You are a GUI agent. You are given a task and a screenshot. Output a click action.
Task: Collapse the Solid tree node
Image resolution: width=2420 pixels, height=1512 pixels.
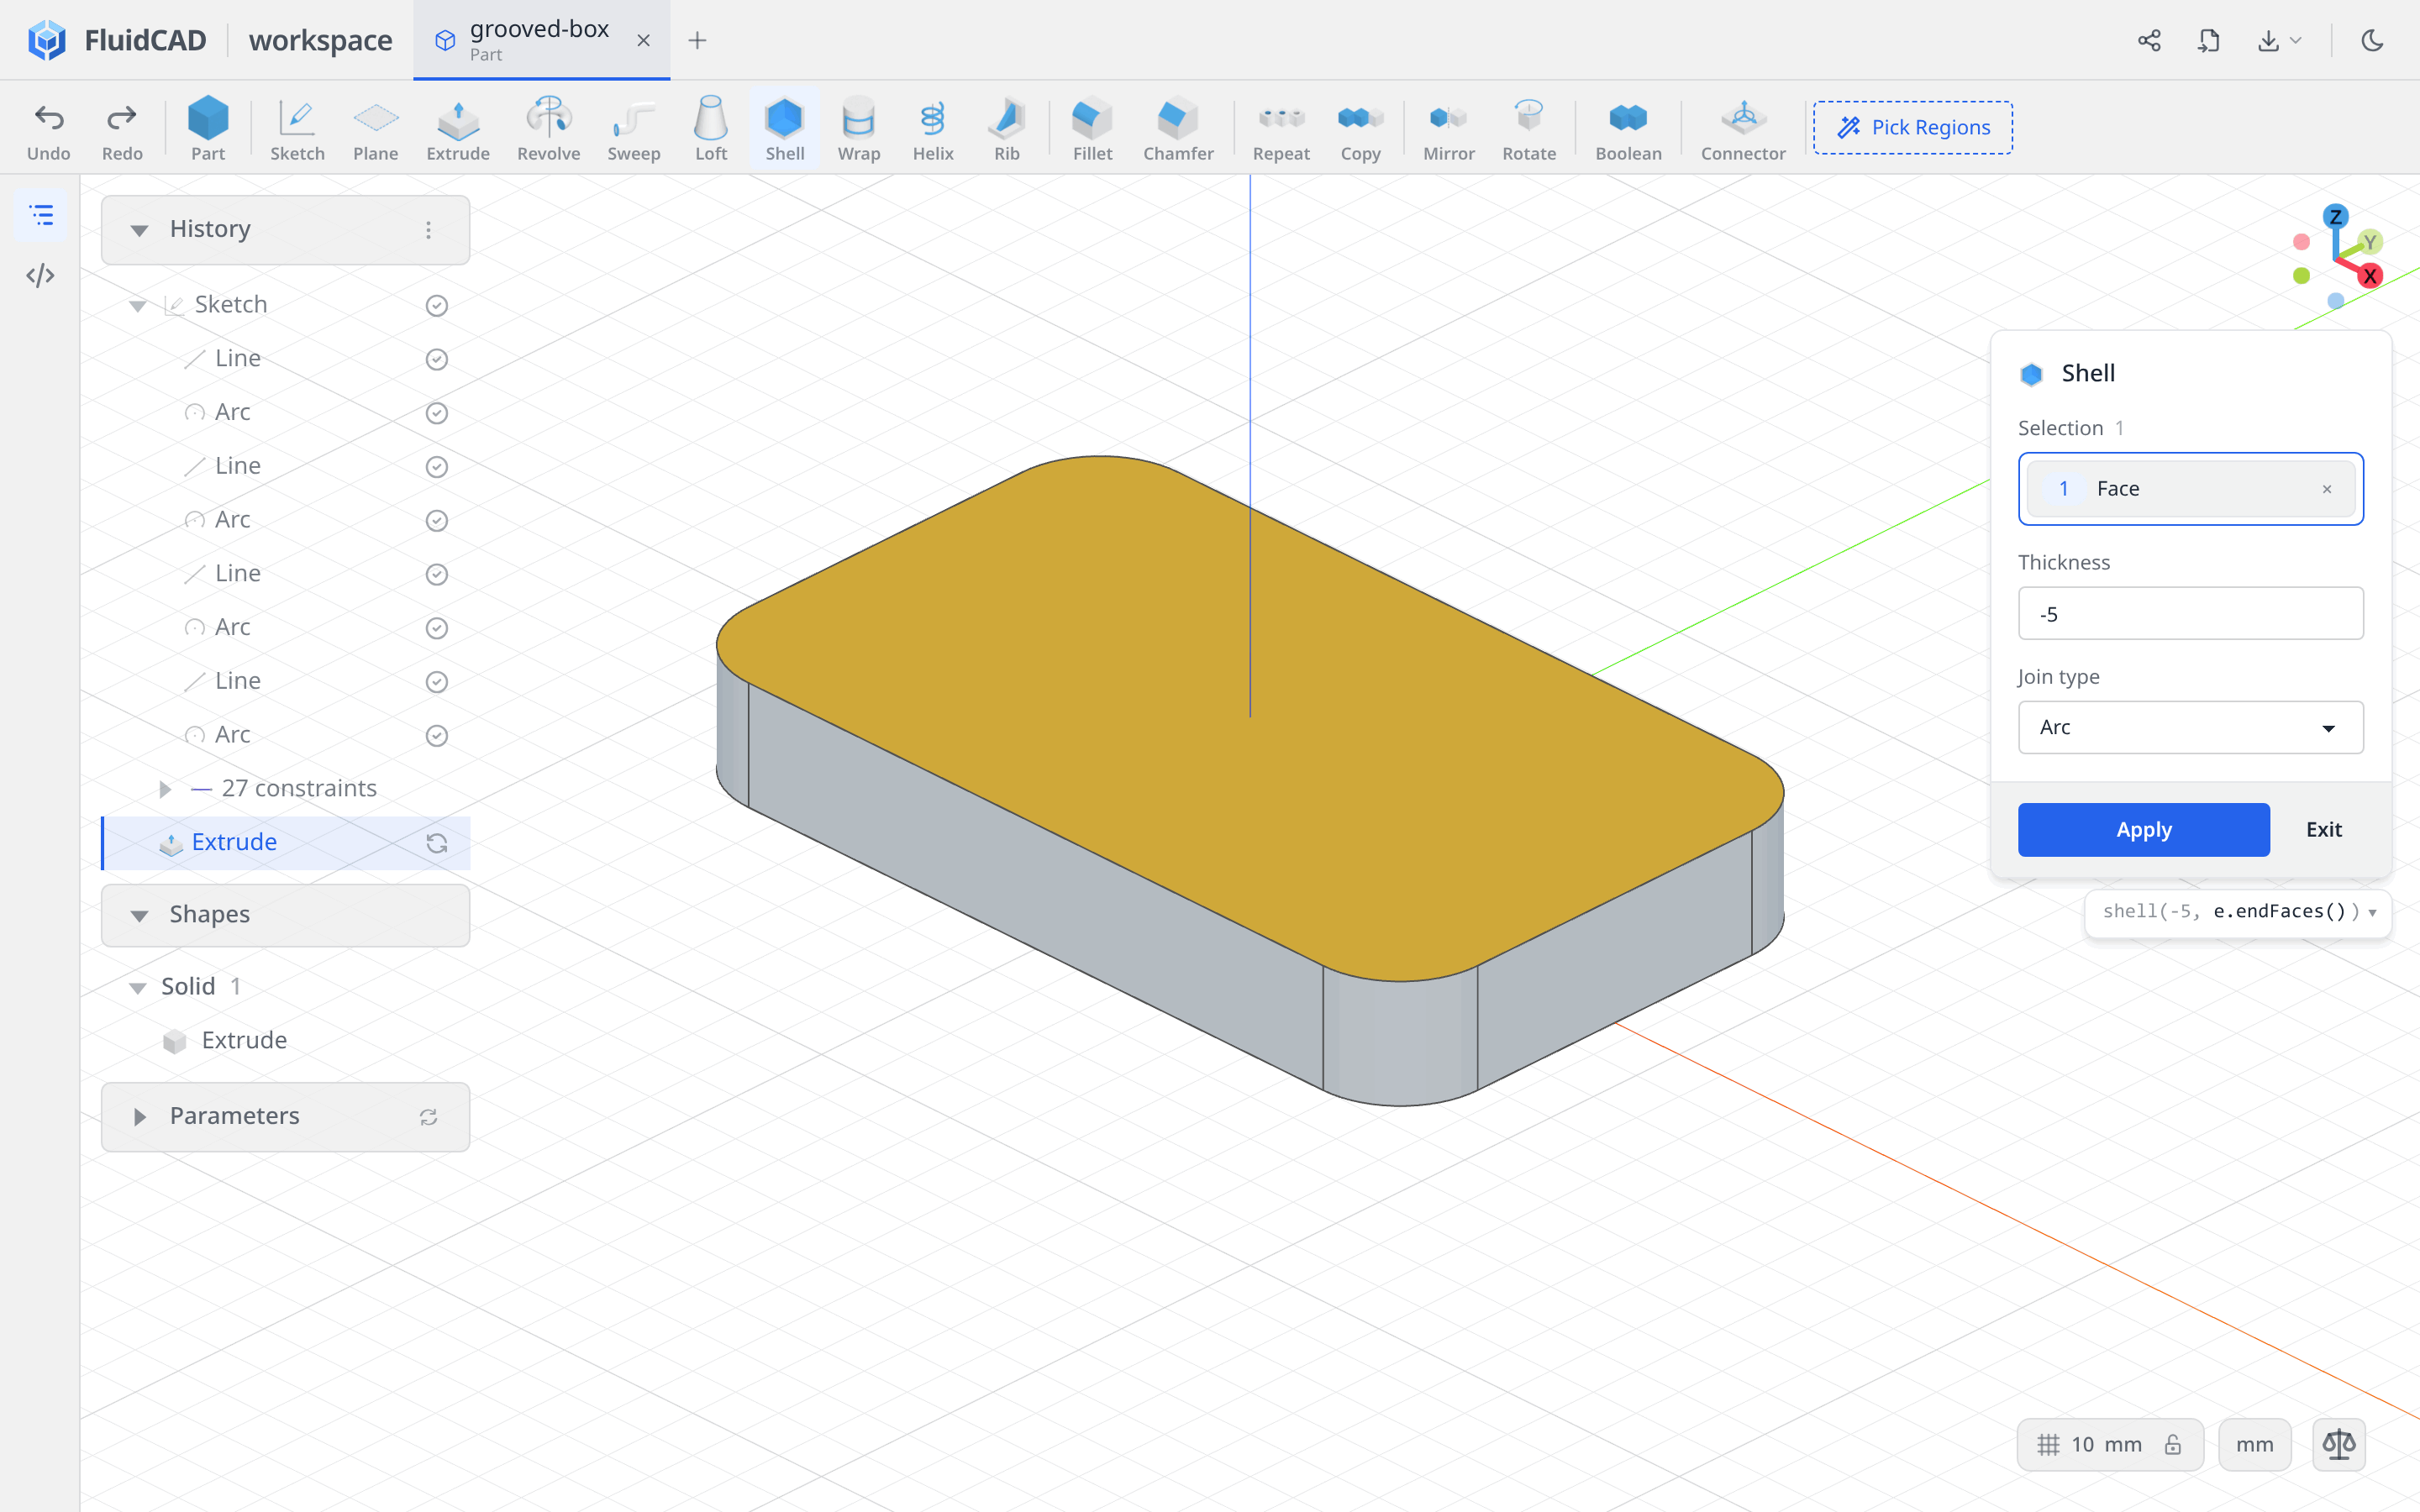pos(138,987)
